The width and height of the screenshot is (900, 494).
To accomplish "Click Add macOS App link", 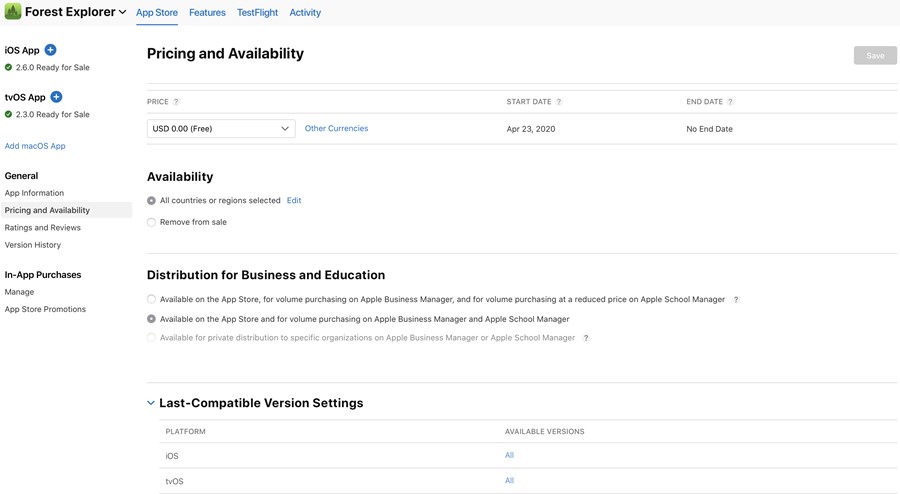I will click(35, 146).
